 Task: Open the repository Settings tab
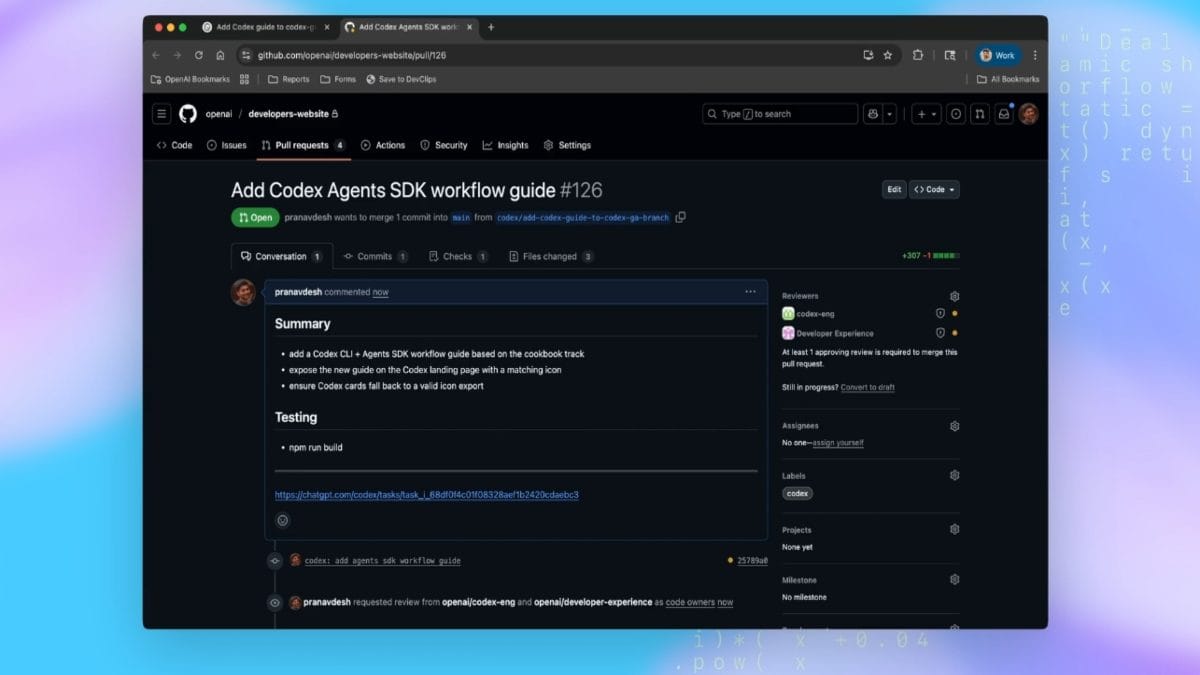tap(567, 145)
